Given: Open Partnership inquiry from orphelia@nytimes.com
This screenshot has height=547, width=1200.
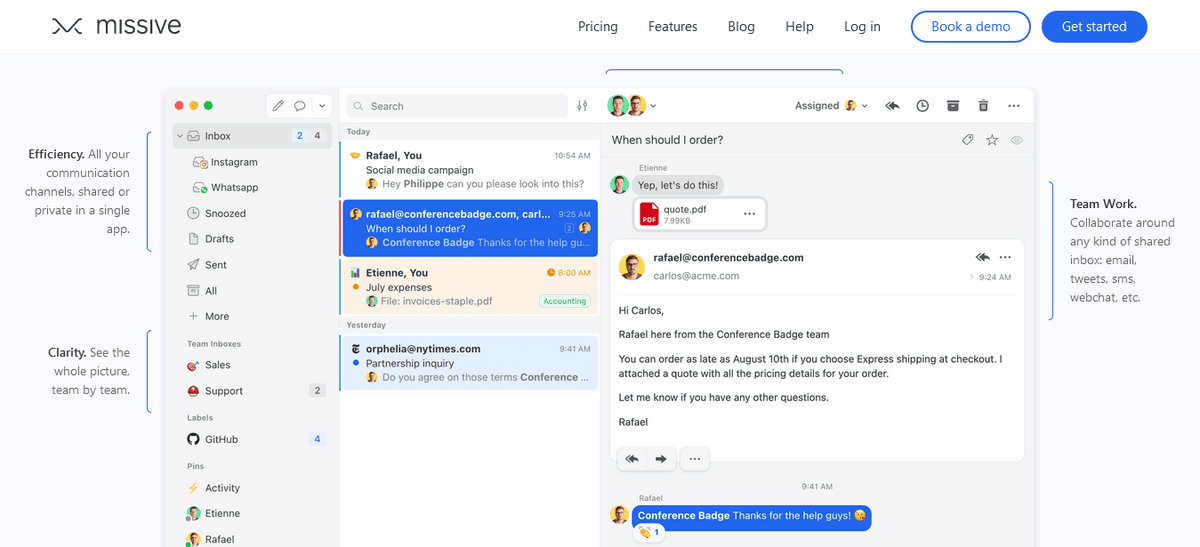Looking at the screenshot, I should pos(470,363).
